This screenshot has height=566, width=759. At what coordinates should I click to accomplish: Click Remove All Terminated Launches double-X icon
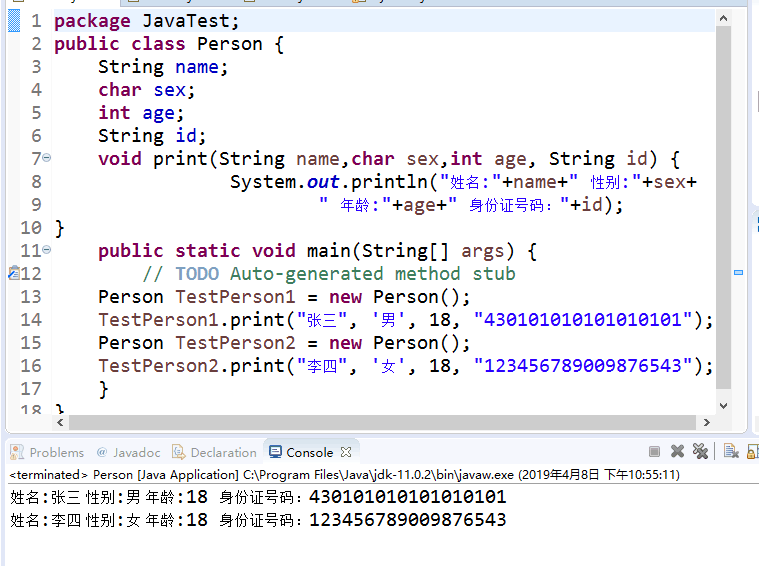click(700, 452)
